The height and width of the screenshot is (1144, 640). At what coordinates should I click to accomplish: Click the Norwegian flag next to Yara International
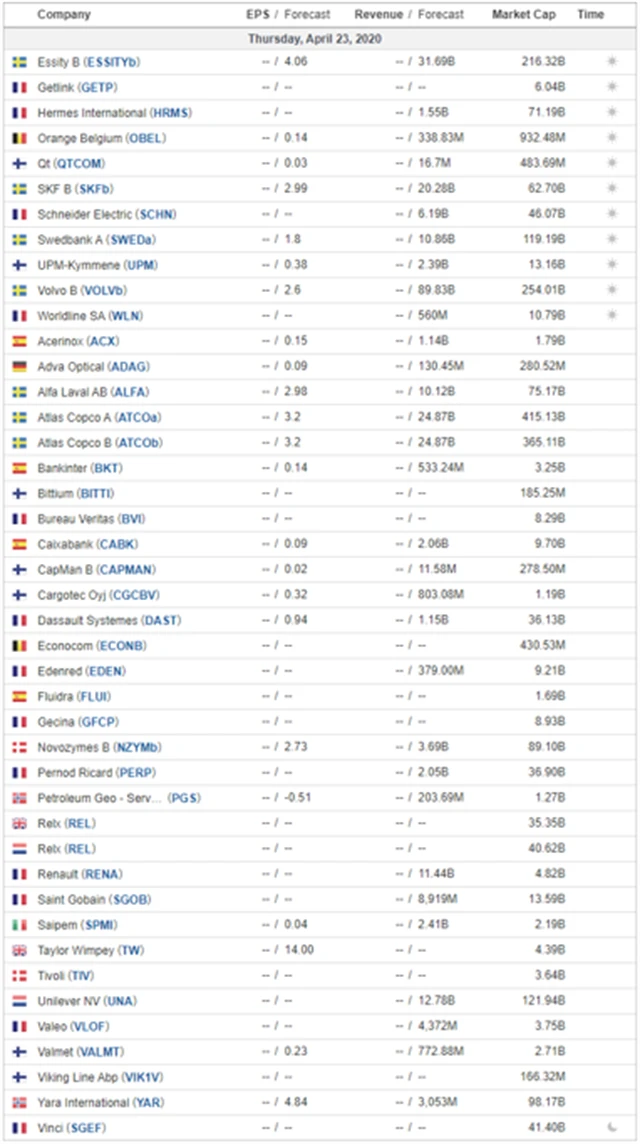[19, 1102]
